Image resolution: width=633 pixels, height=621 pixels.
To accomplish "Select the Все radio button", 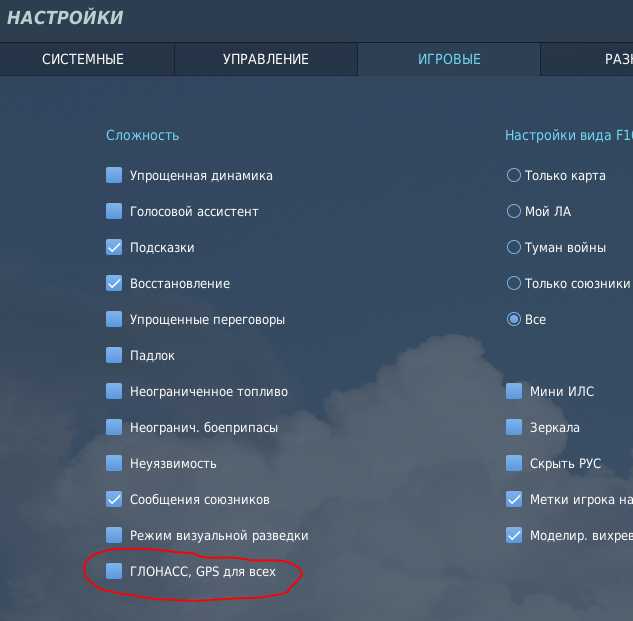I will 514,319.
